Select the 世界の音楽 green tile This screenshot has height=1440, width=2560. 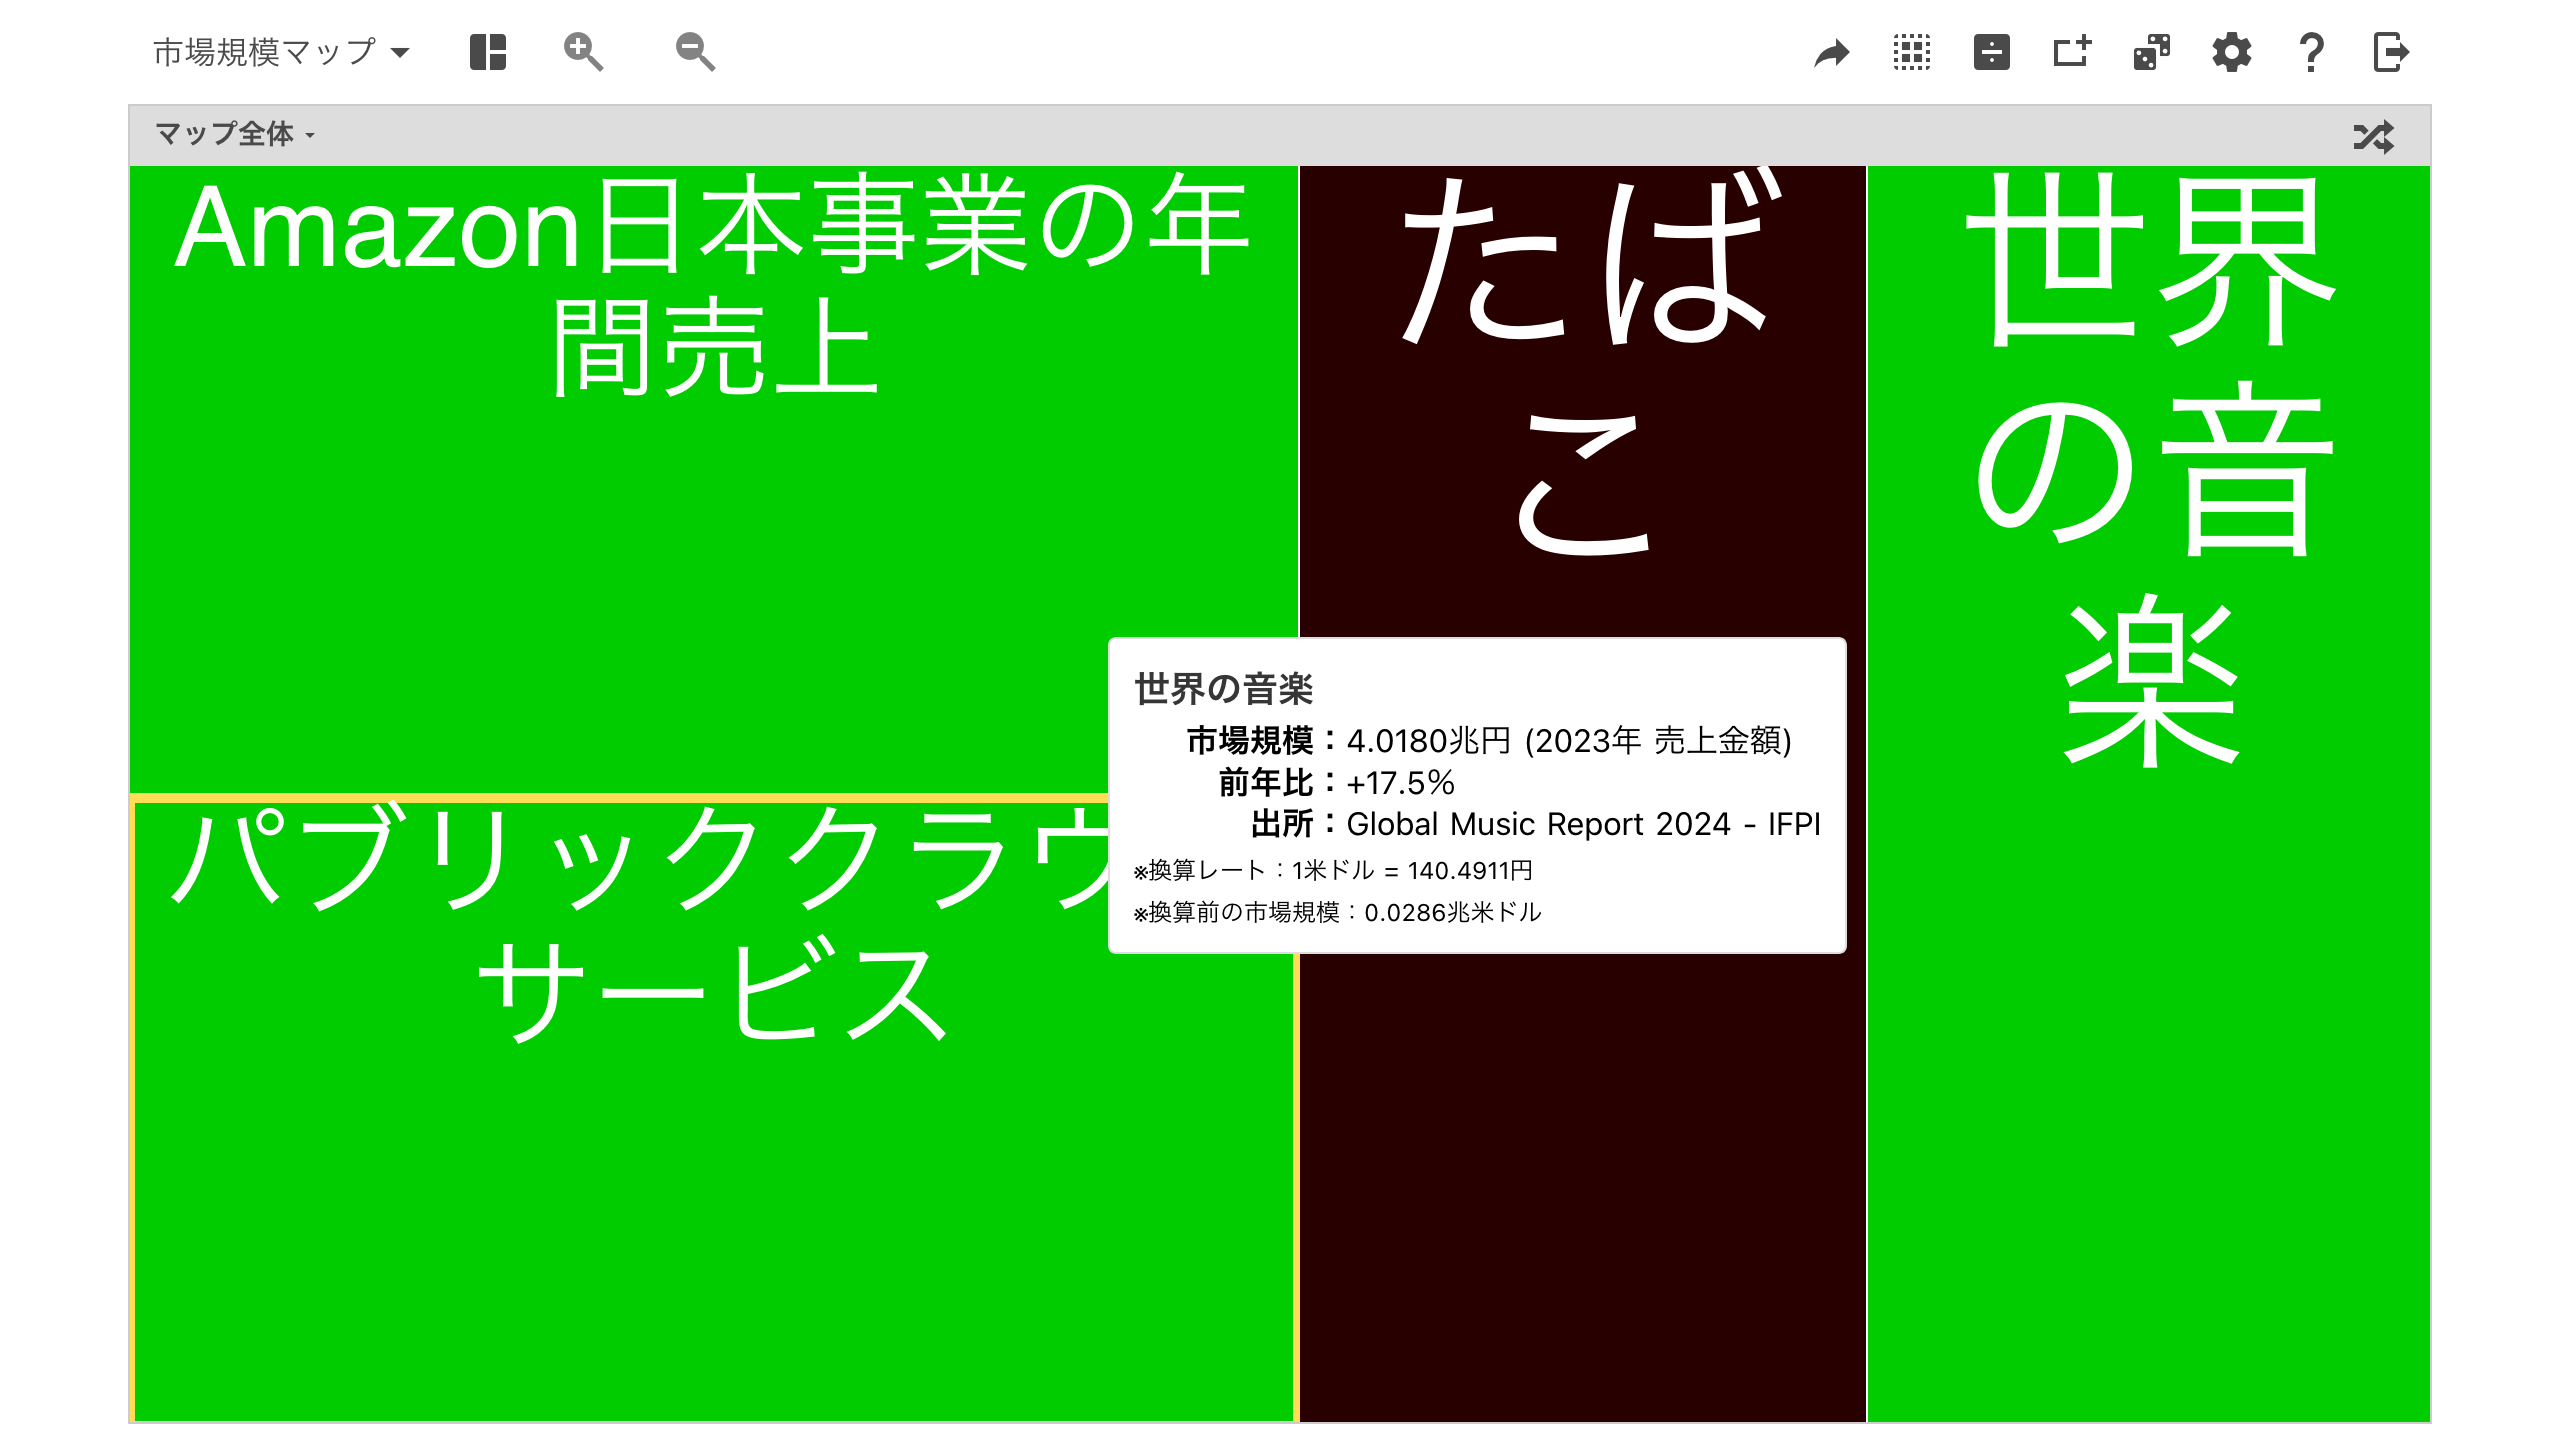(x=2148, y=793)
